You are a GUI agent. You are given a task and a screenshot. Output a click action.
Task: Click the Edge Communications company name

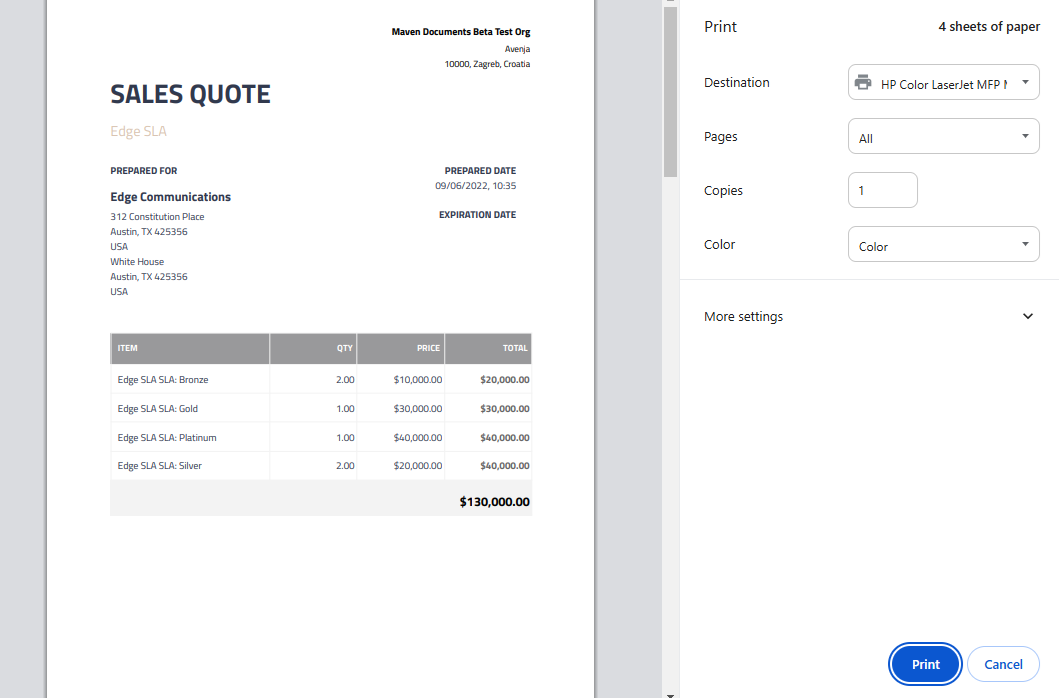click(170, 197)
